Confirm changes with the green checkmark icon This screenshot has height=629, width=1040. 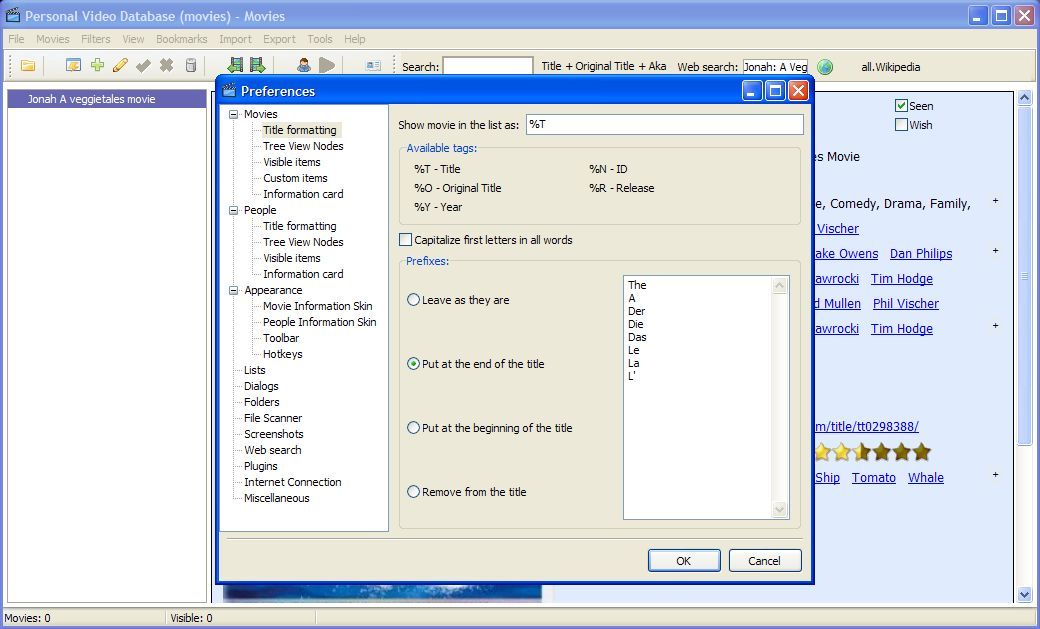(x=143, y=67)
